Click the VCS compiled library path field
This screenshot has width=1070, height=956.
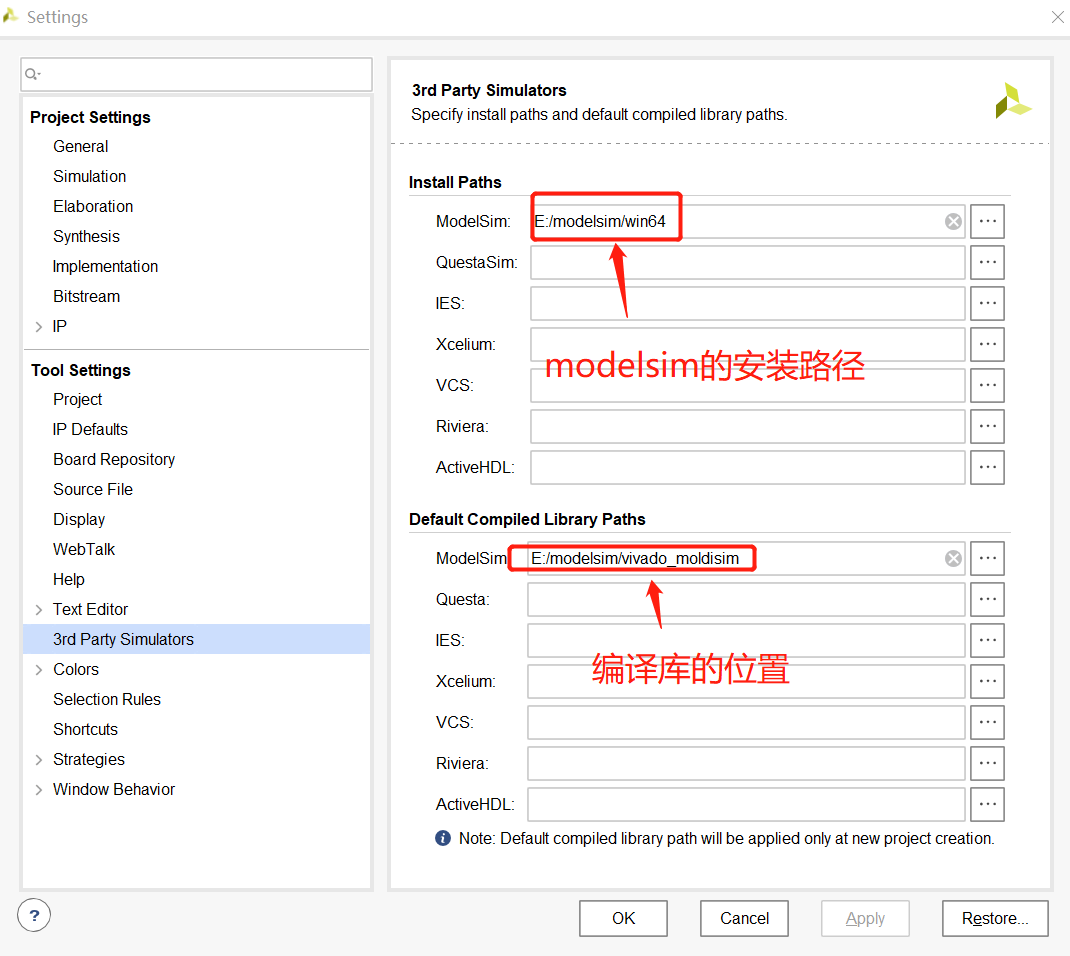pyautogui.click(x=746, y=722)
